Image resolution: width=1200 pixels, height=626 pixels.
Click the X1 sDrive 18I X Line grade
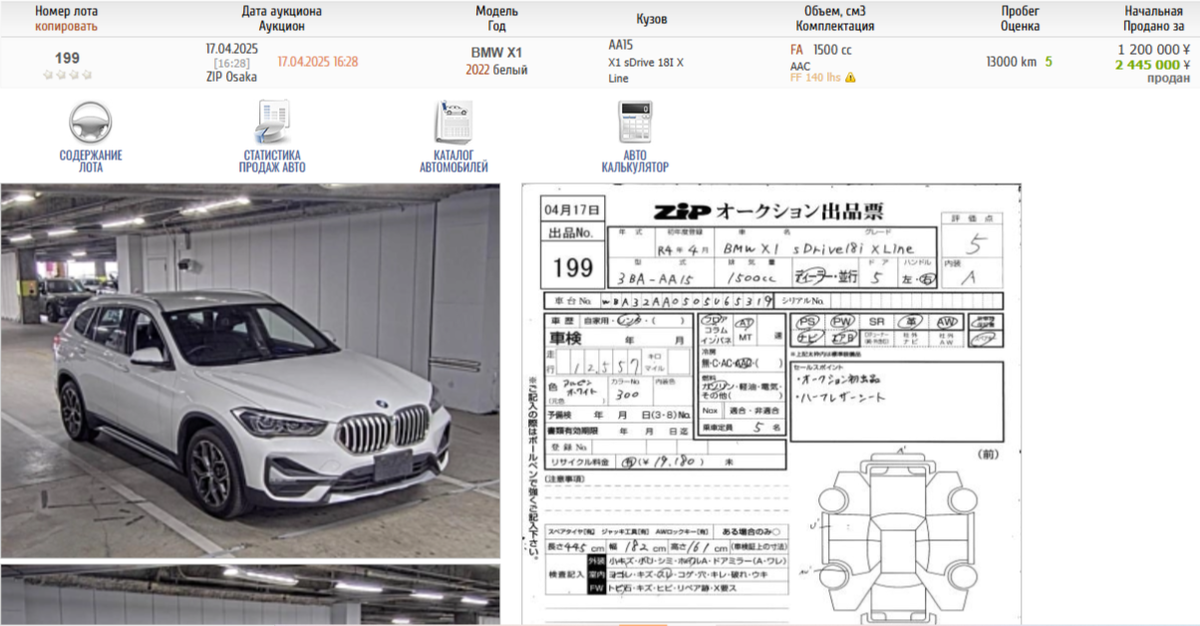pos(646,70)
